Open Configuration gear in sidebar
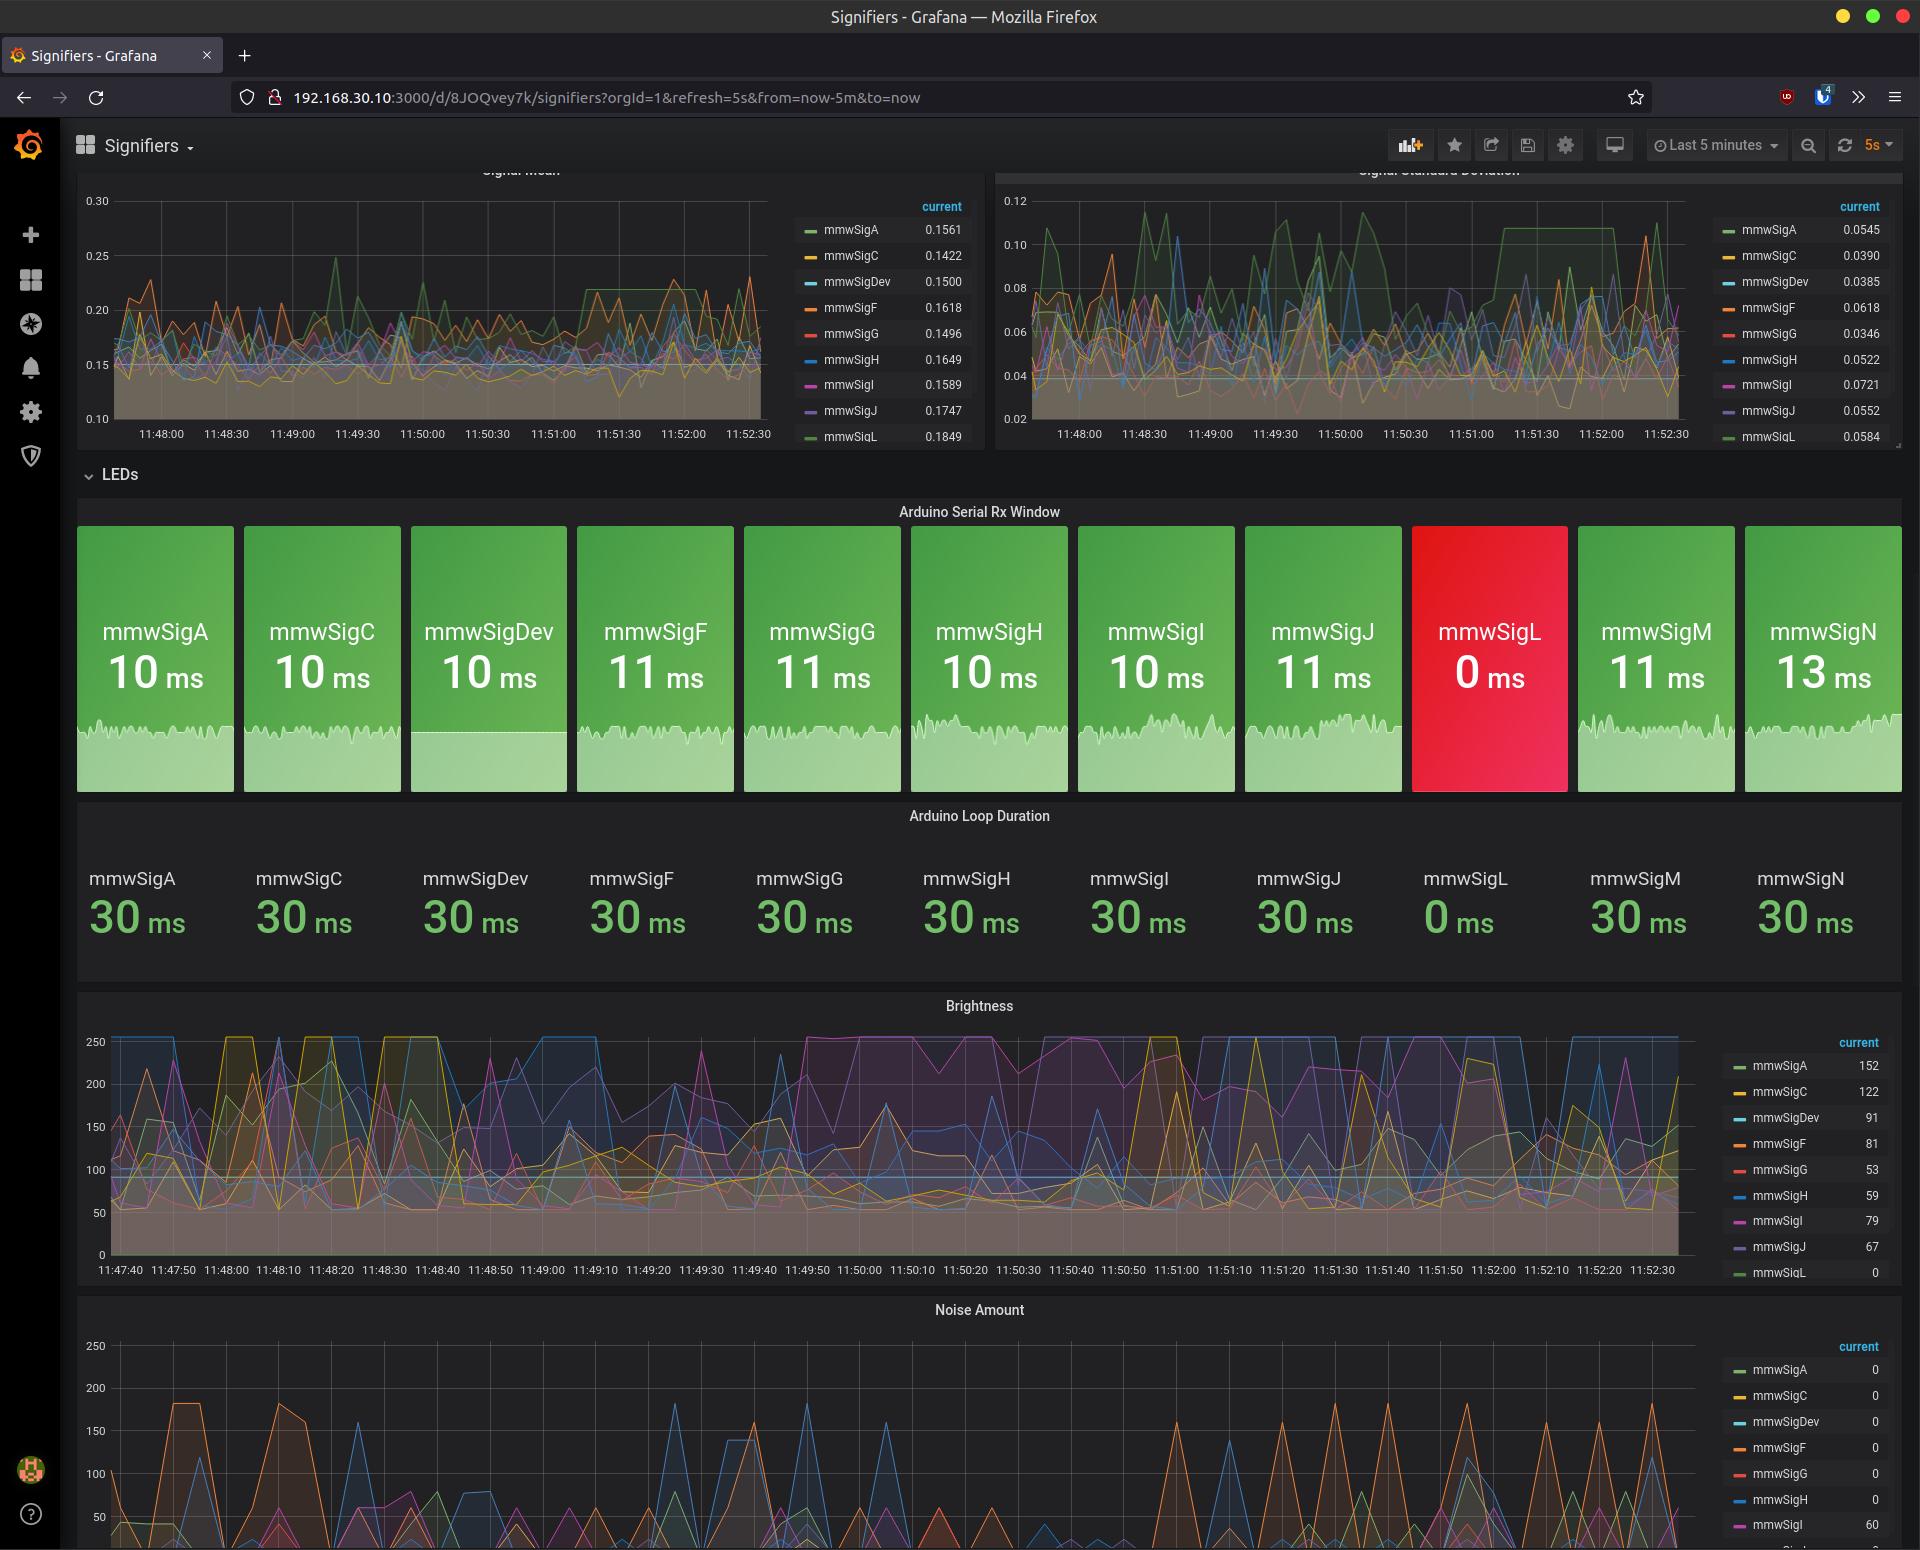Image resolution: width=1920 pixels, height=1550 pixels. pos(31,412)
